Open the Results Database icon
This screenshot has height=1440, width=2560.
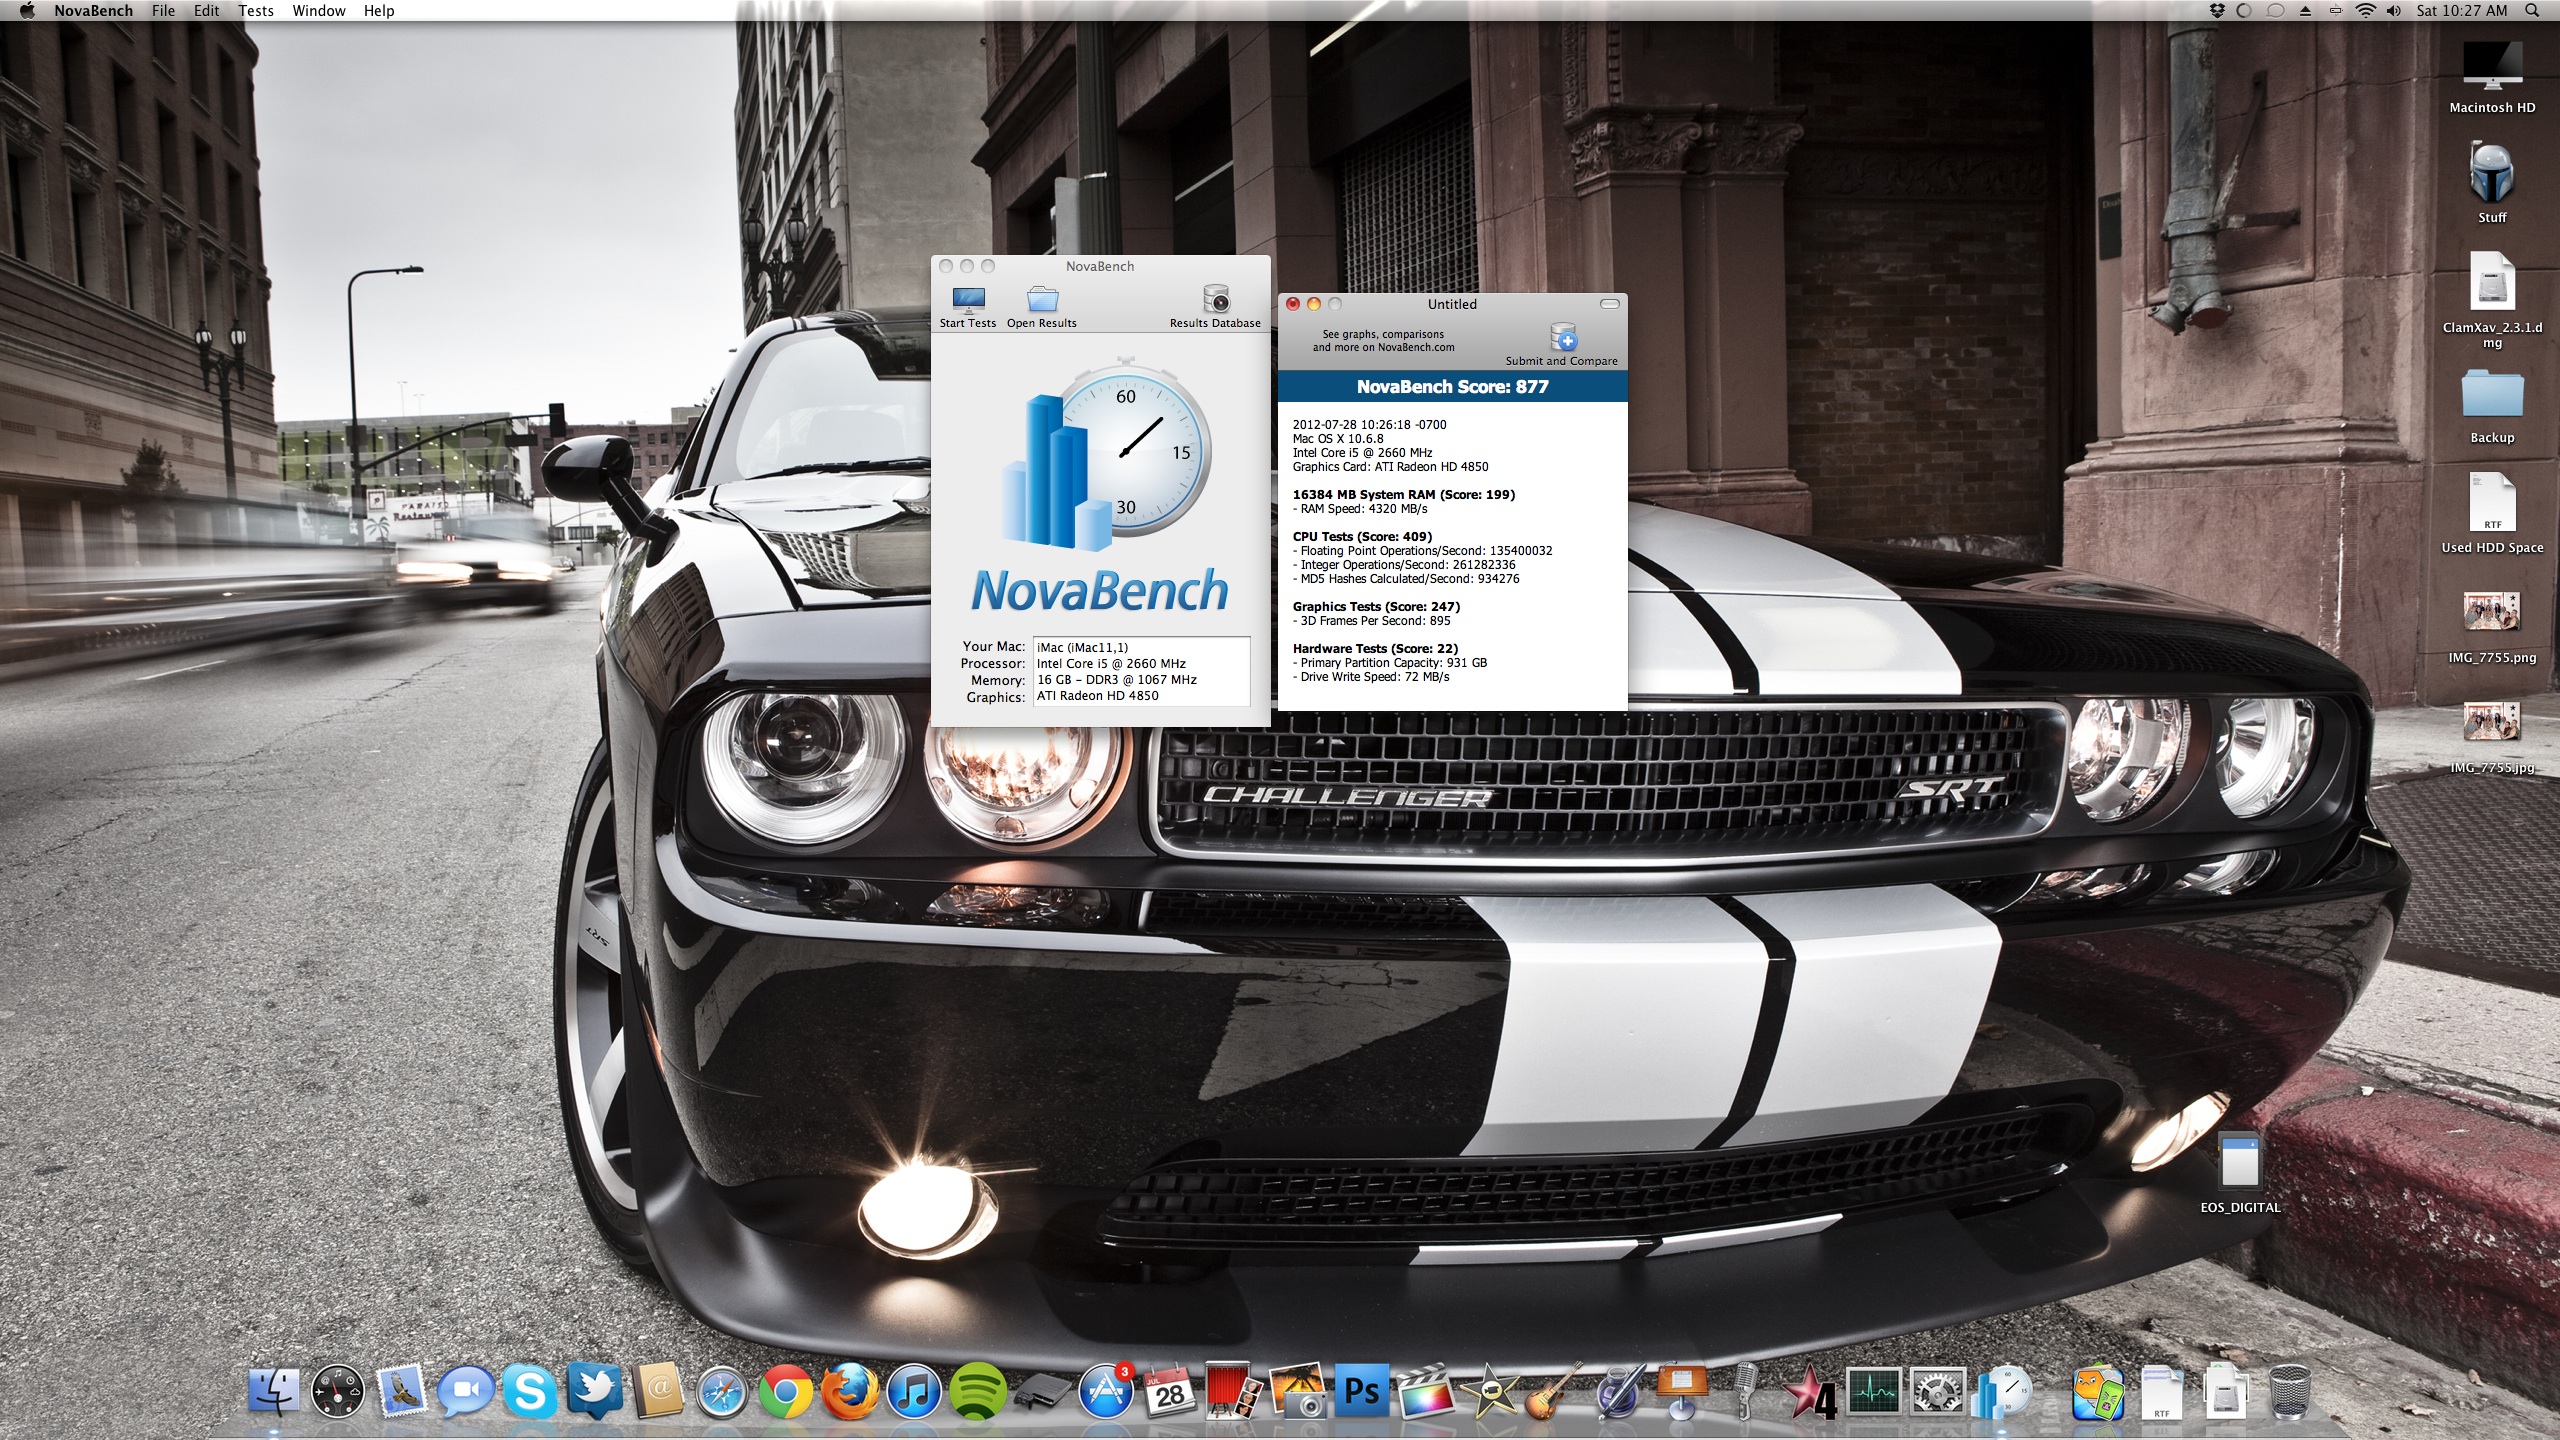[1215, 300]
